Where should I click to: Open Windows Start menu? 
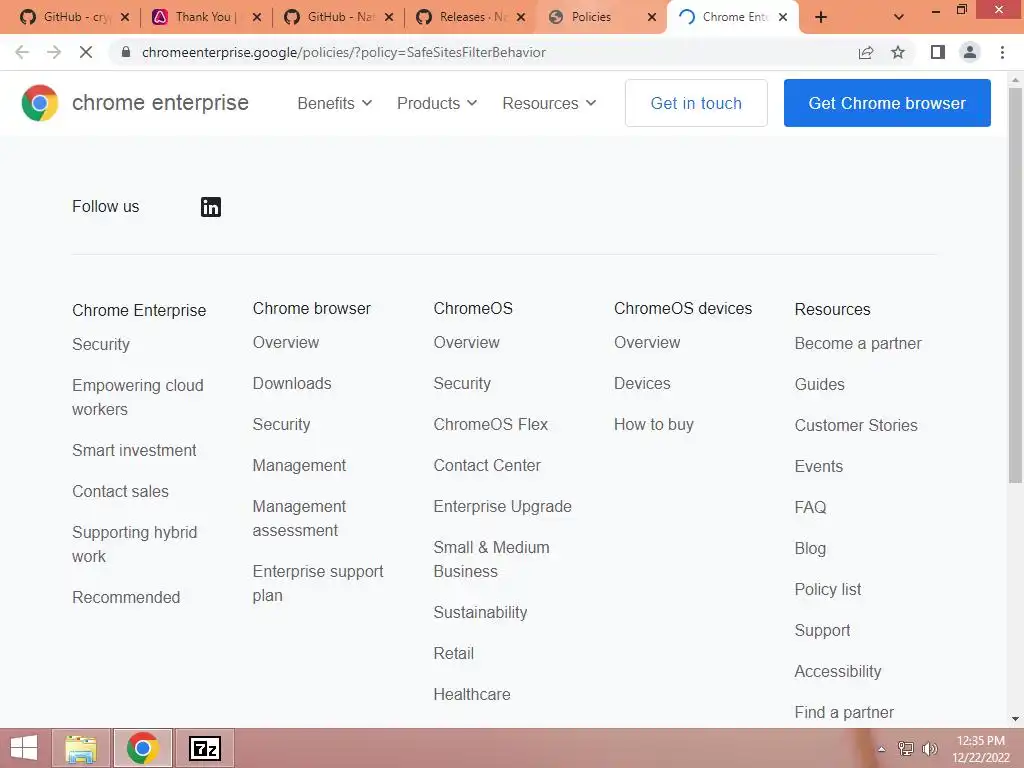pos(24,748)
